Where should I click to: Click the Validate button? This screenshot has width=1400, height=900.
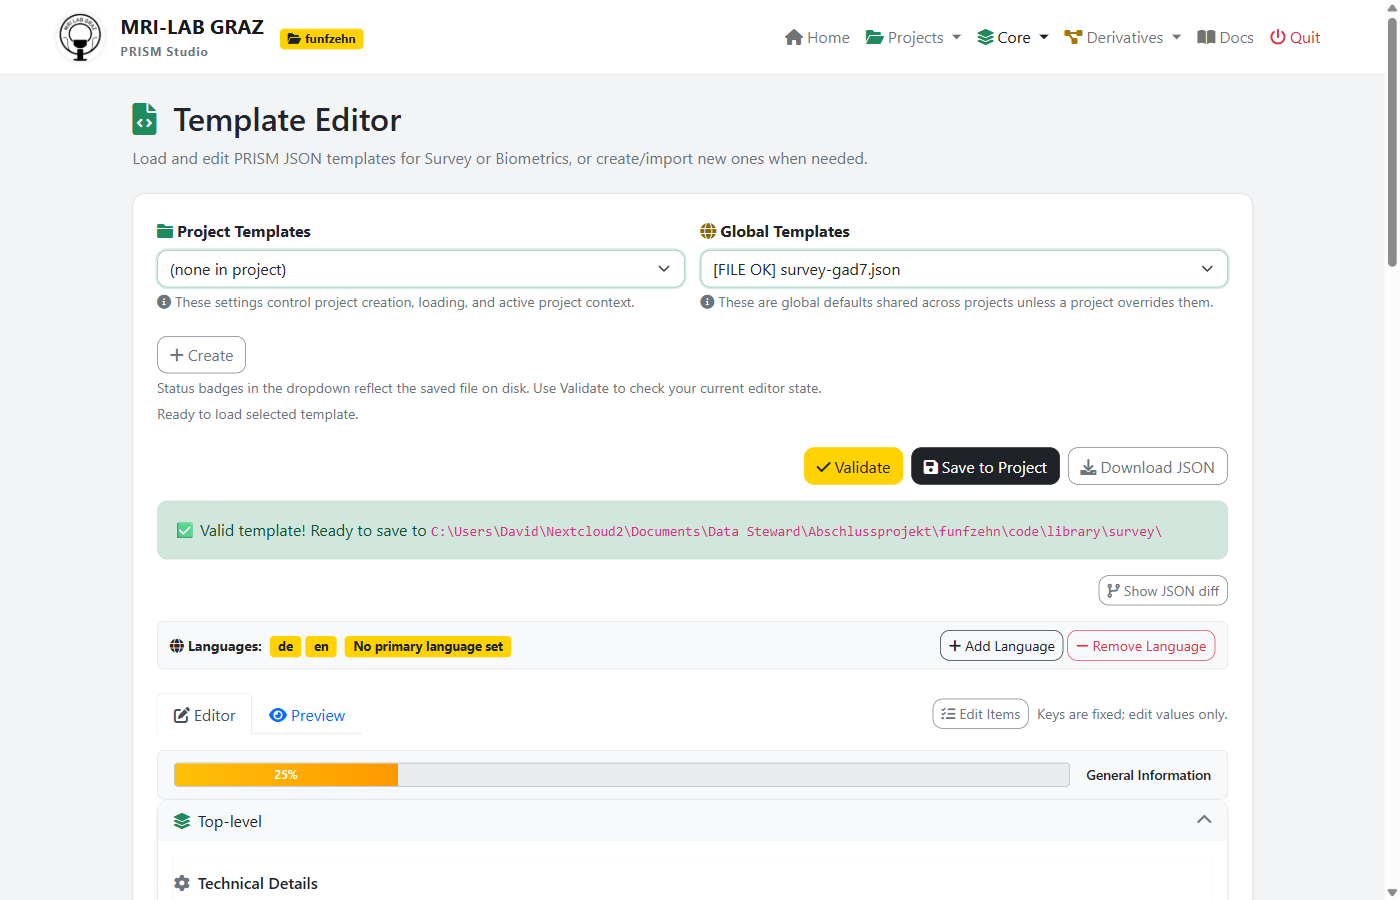click(853, 467)
